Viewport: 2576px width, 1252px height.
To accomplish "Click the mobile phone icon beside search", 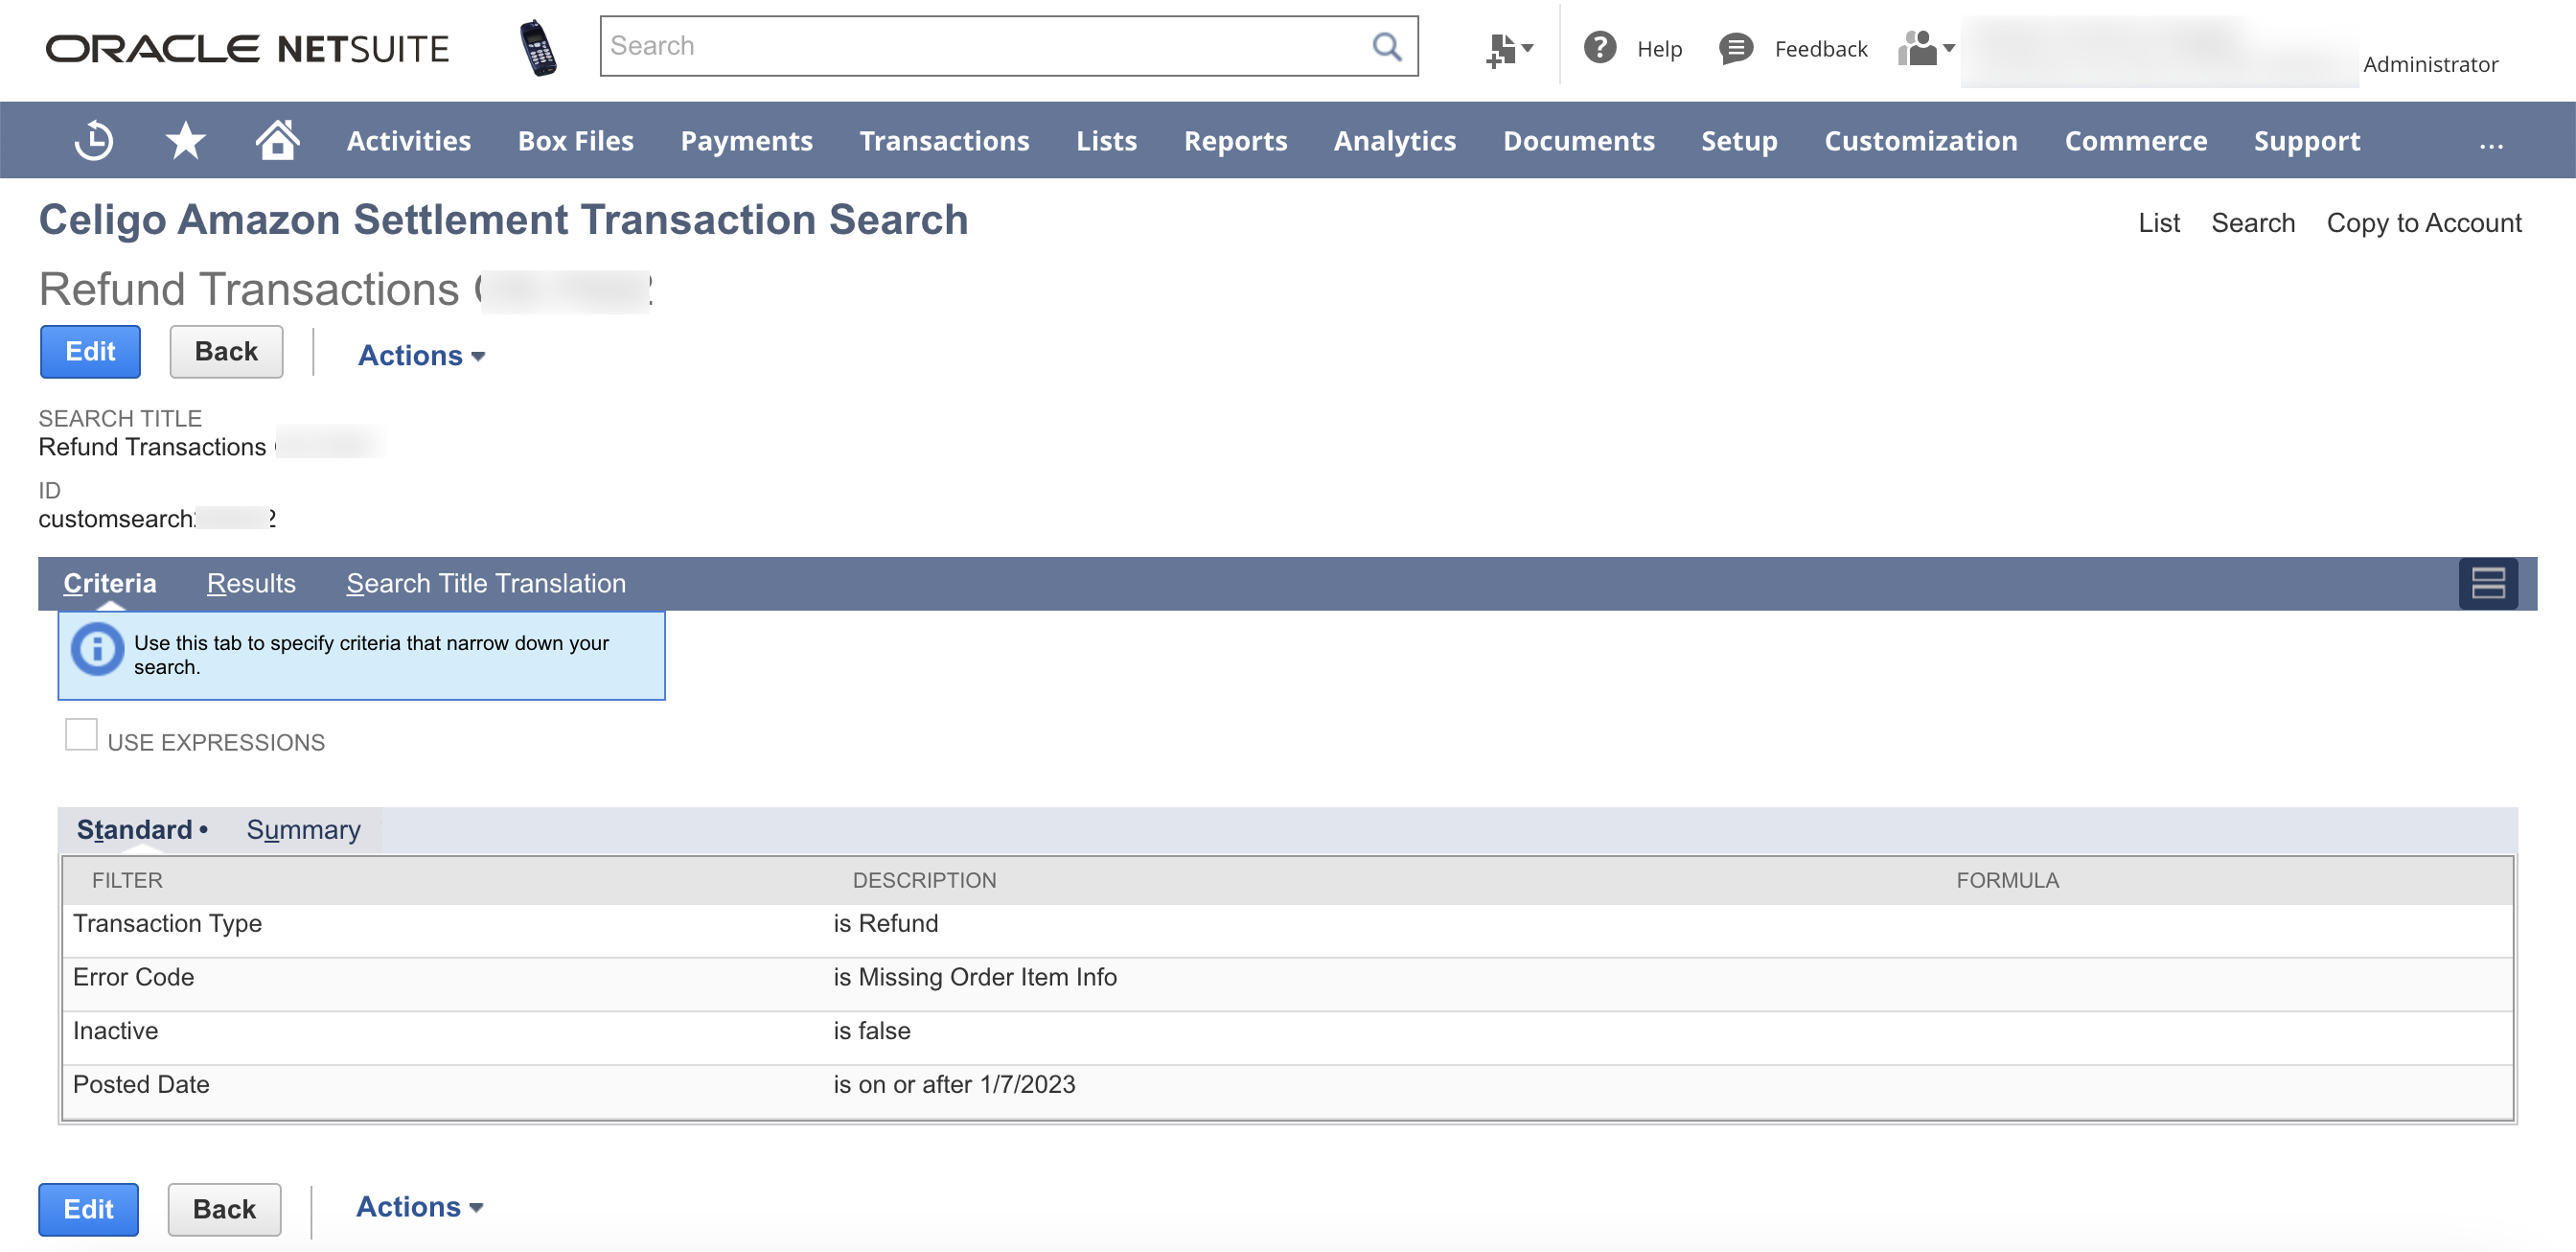I will (x=538, y=47).
